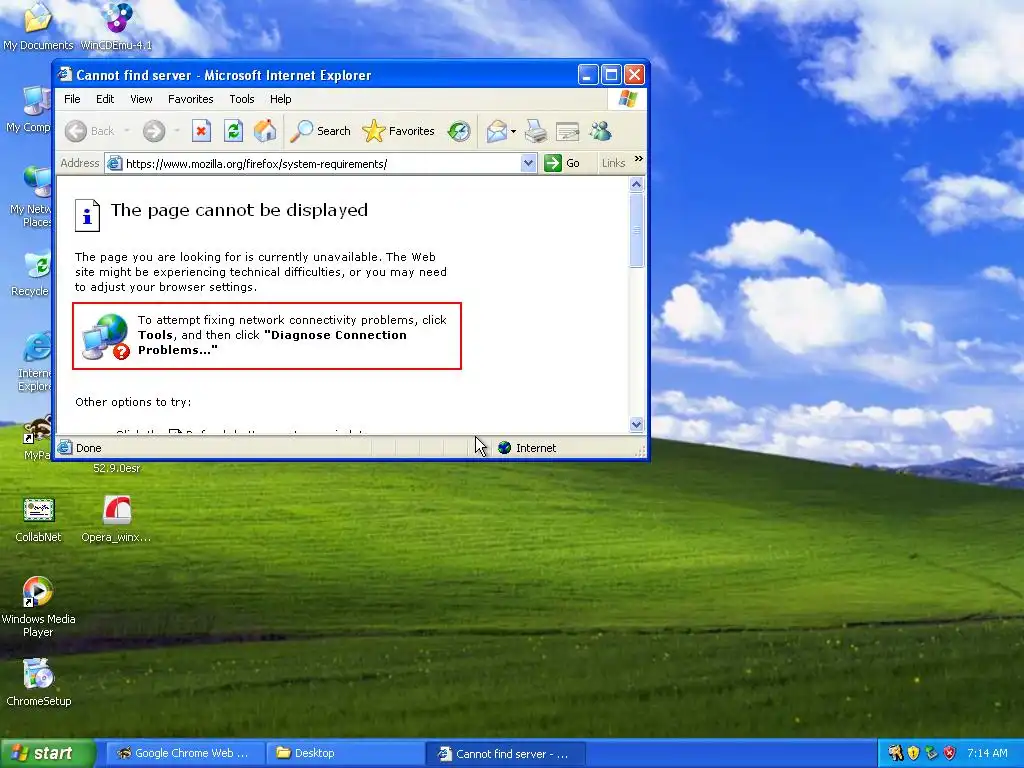Click the Forward arrow button
1024x768 pixels.
[x=154, y=131]
